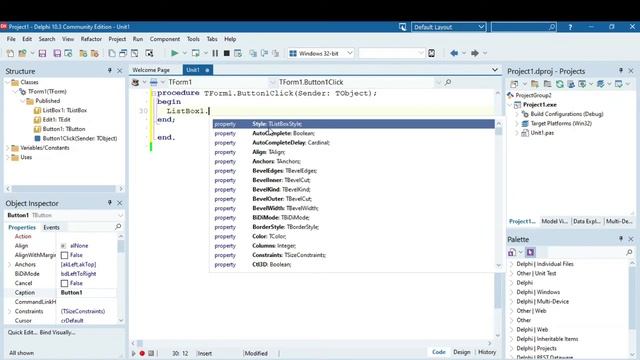Viewport: 640px width, 360px height.
Task: Pin the Structure panel
Action: 109,71
